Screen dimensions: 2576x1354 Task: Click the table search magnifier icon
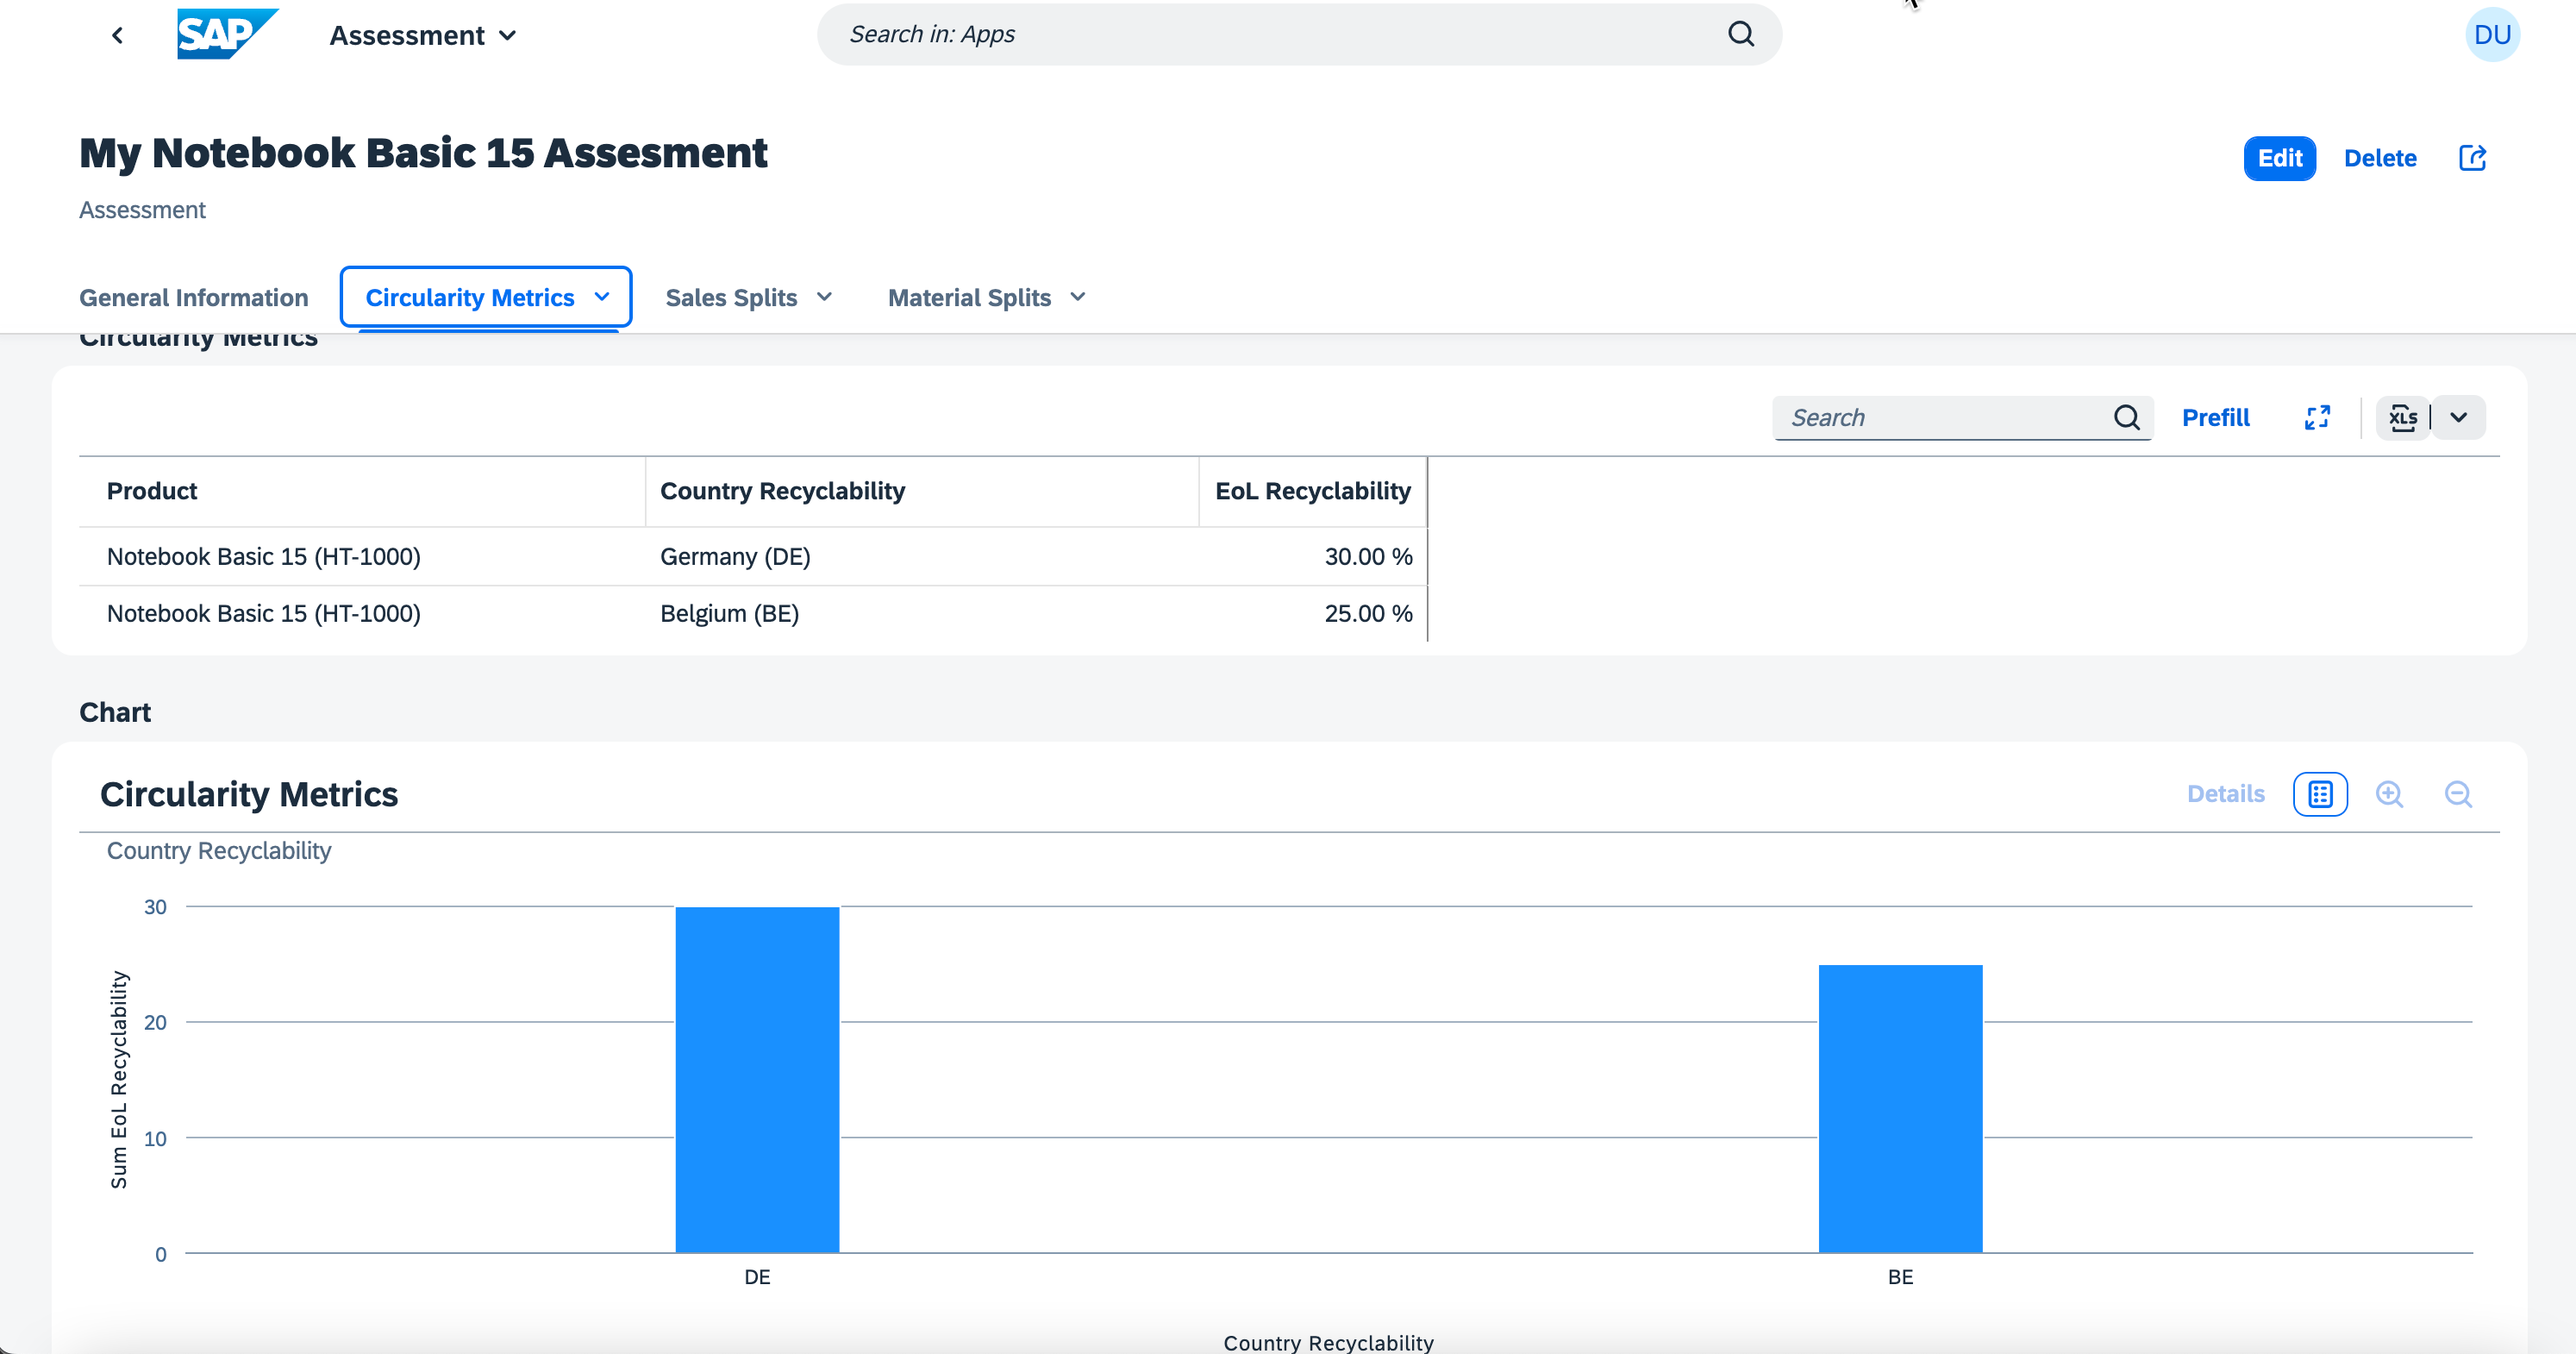coord(2127,418)
